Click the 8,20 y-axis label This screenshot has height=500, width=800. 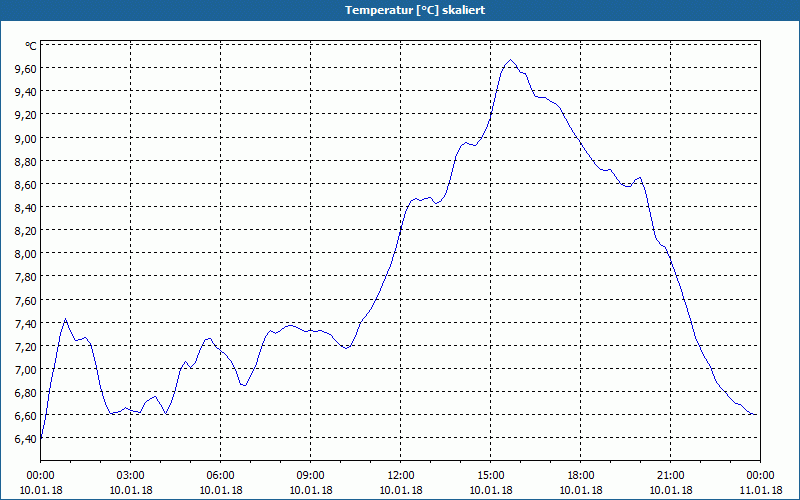[27, 231]
